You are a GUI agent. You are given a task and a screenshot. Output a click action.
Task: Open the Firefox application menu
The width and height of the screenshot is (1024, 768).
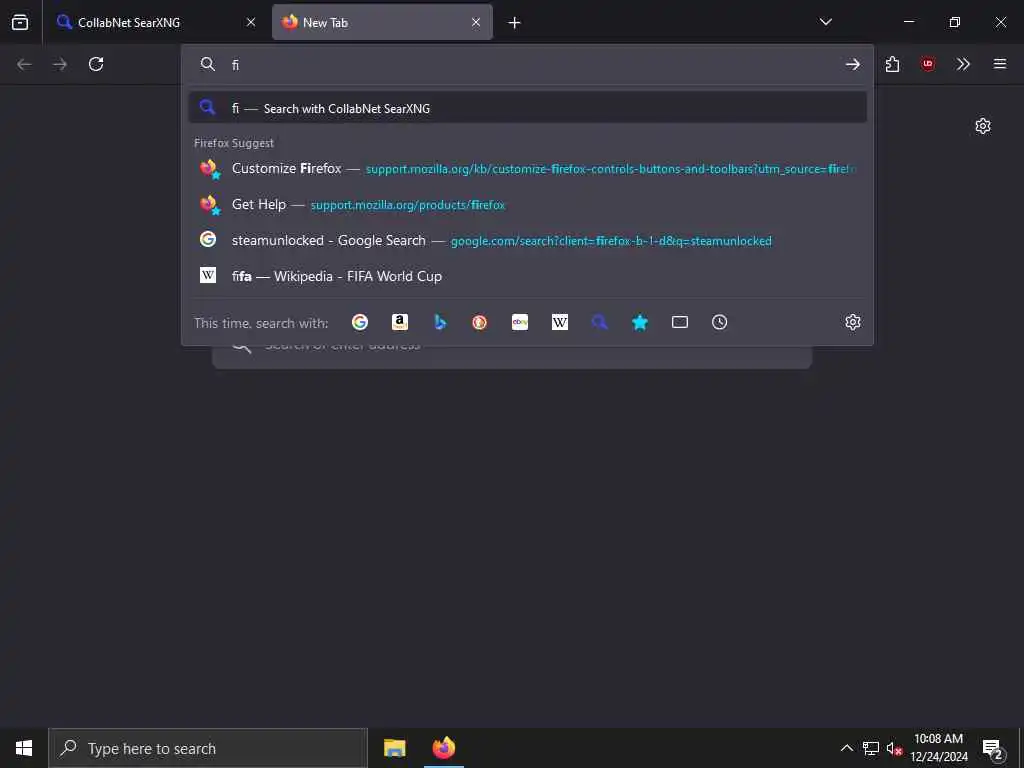click(1000, 64)
